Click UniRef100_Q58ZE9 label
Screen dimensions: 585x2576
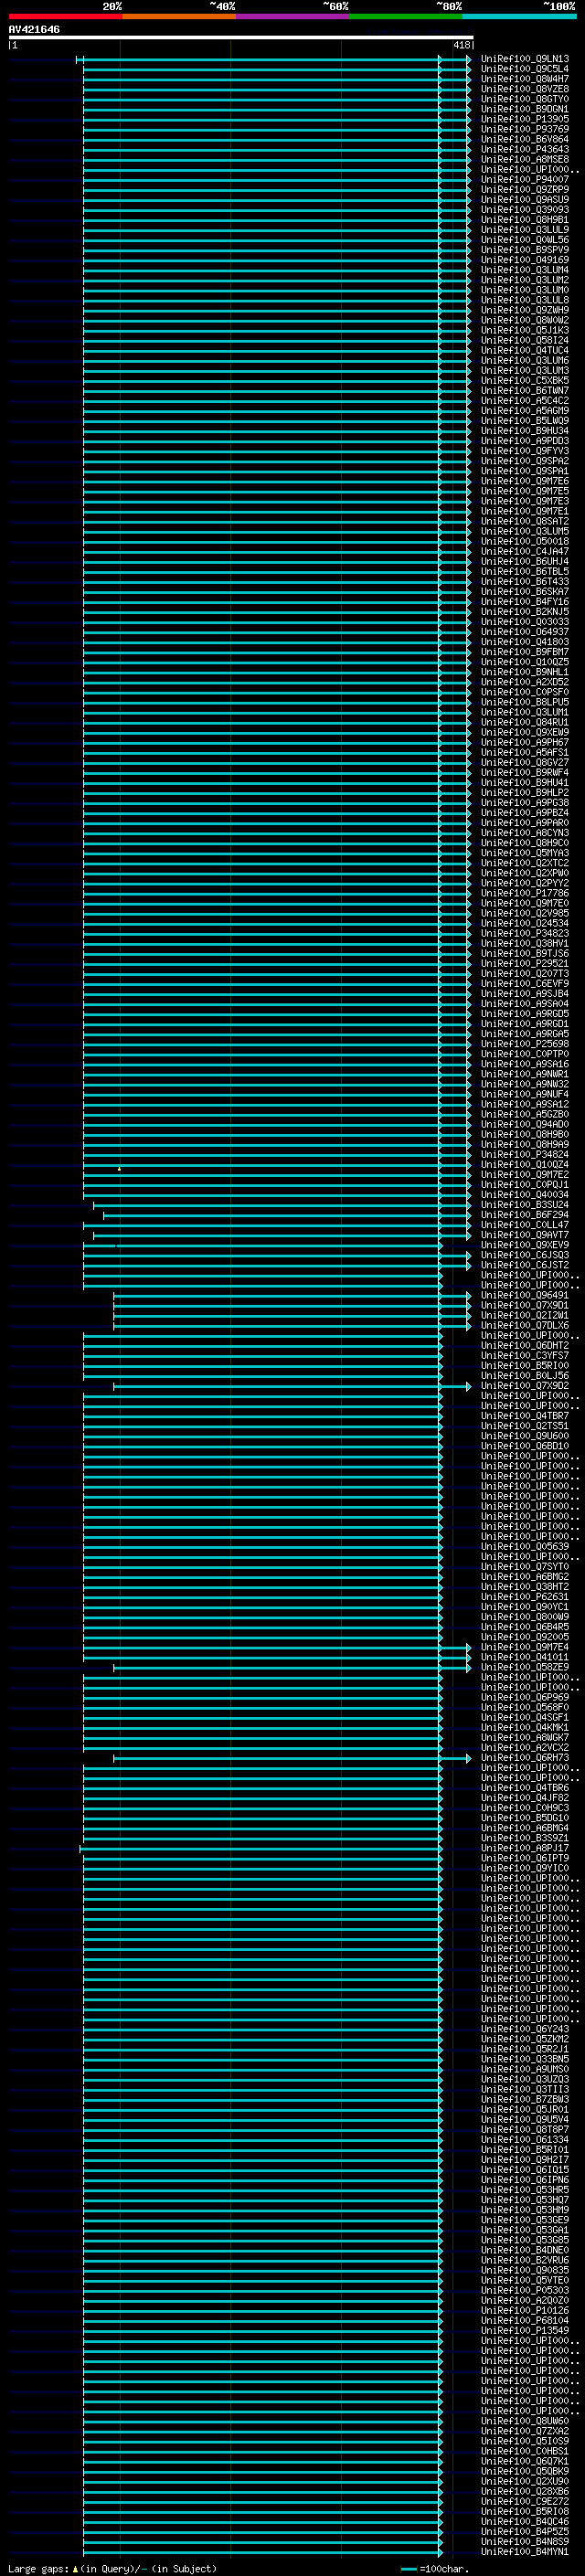524,1667
